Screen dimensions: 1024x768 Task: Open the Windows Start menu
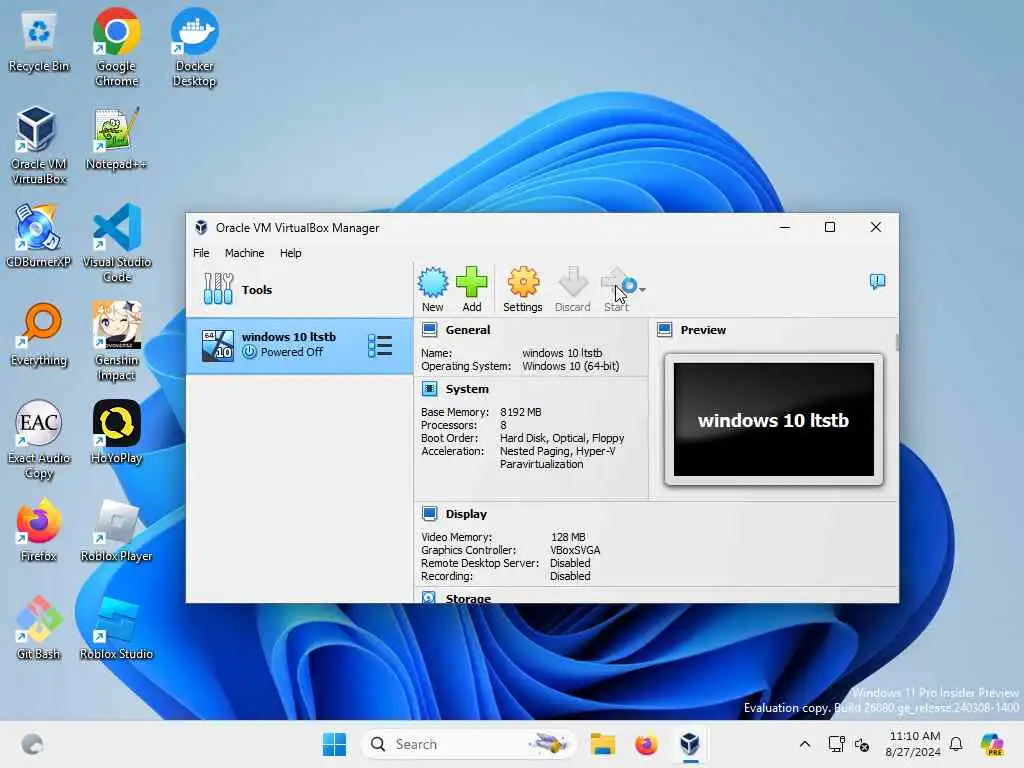pos(334,744)
